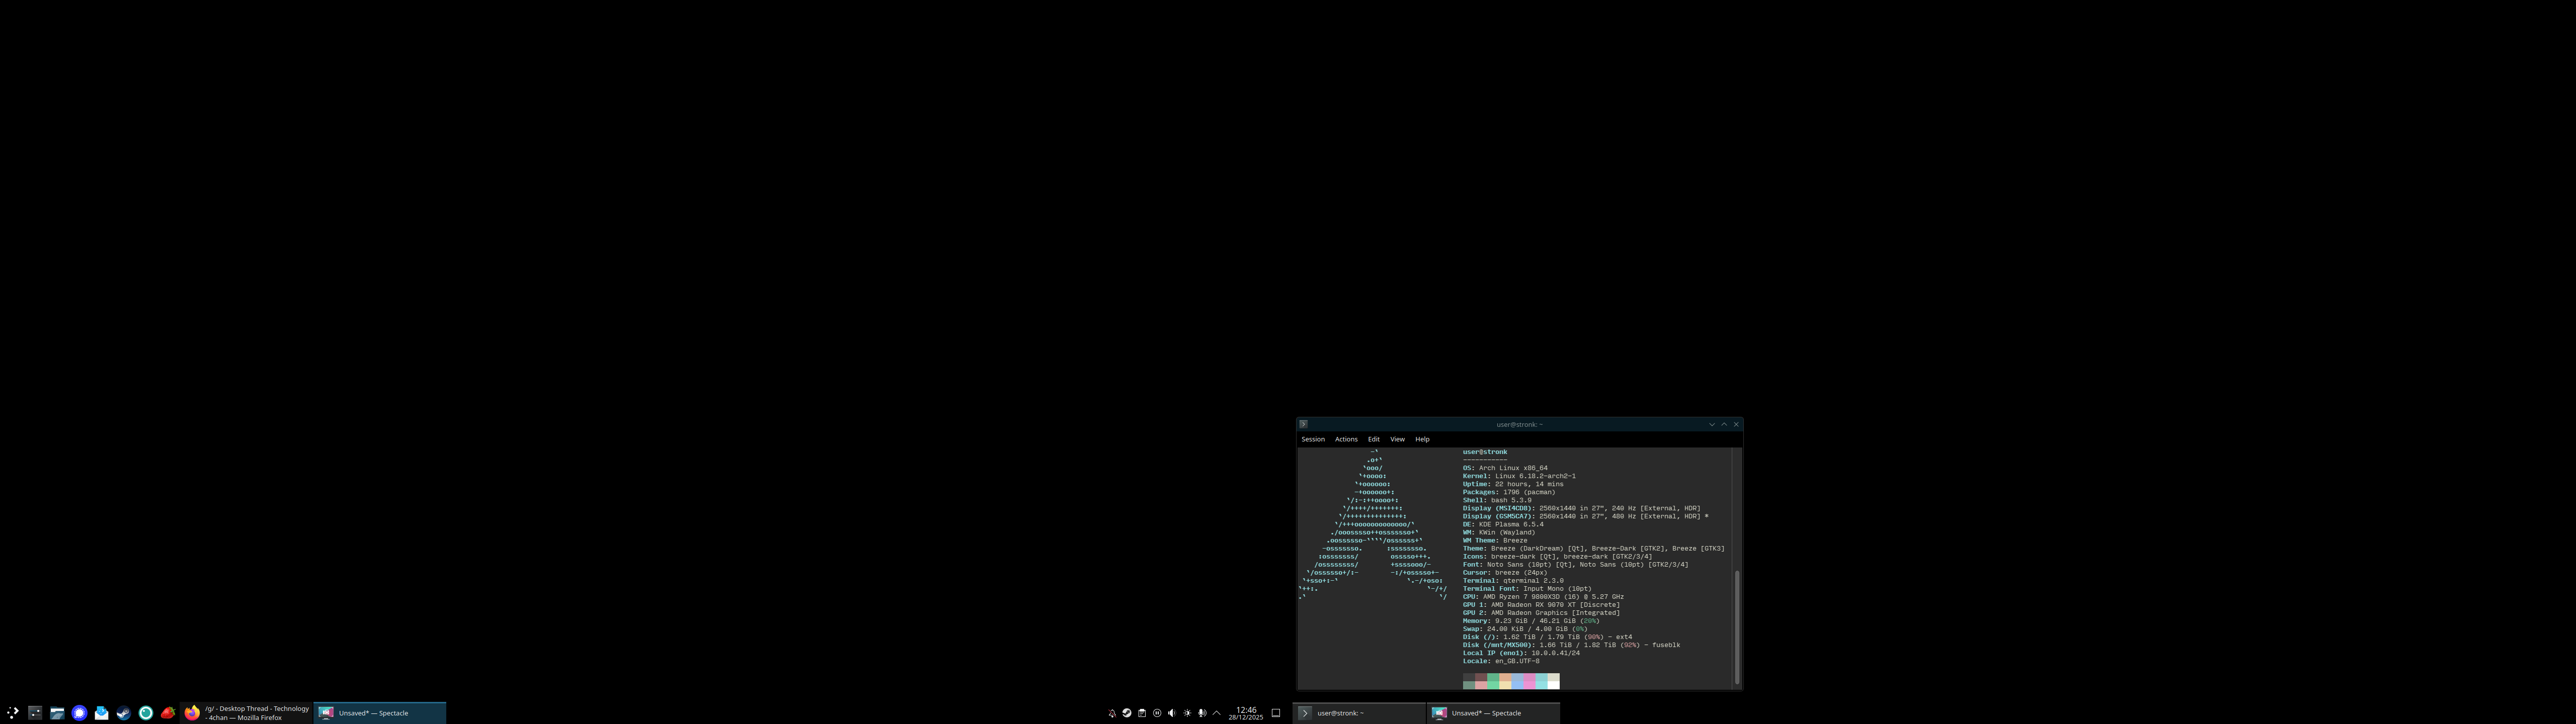This screenshot has width=2576, height=724.
Task: Open the Dolphin file manager
Action: pyautogui.click(x=57, y=713)
